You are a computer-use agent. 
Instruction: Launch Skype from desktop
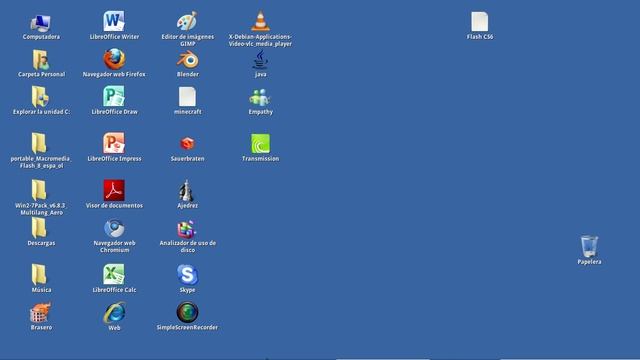click(187, 275)
